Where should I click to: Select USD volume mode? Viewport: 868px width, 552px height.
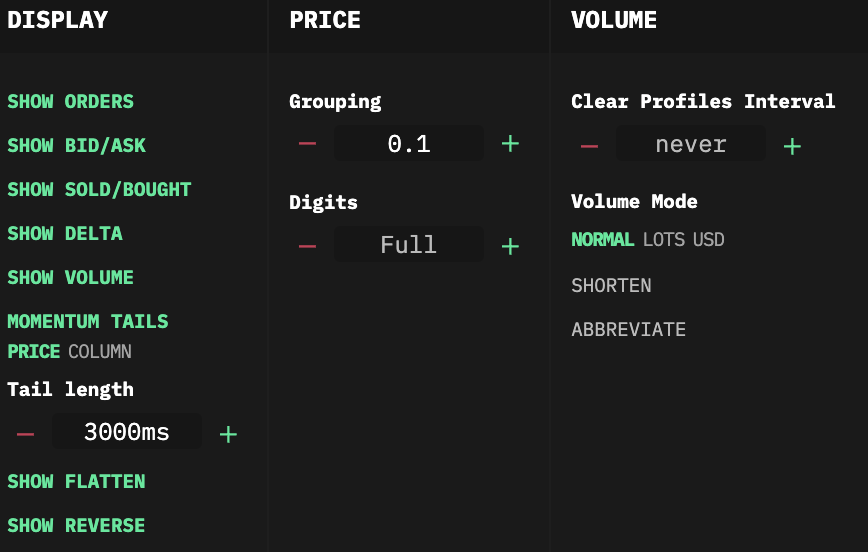tap(709, 240)
